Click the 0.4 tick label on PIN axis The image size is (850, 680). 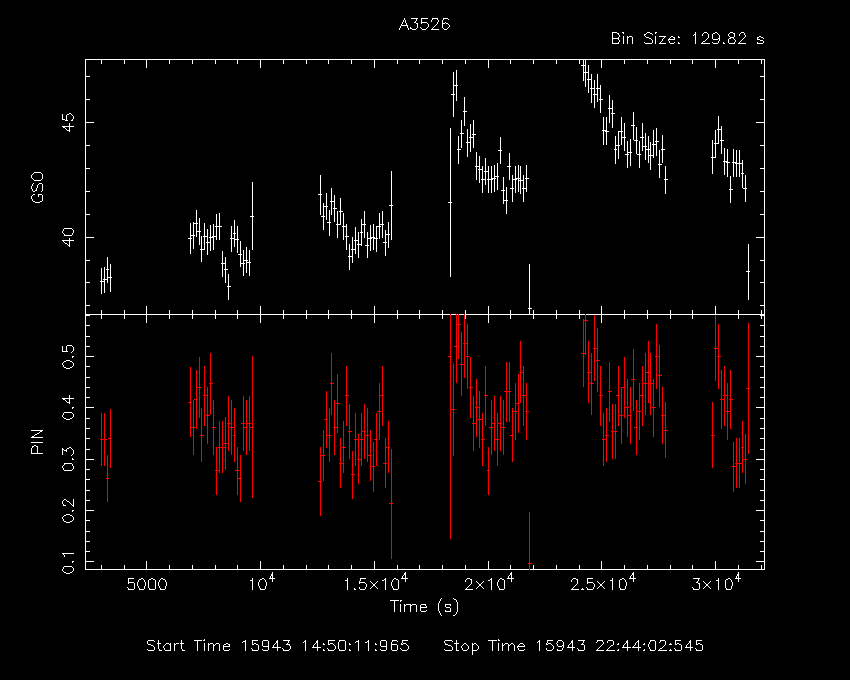click(x=69, y=407)
